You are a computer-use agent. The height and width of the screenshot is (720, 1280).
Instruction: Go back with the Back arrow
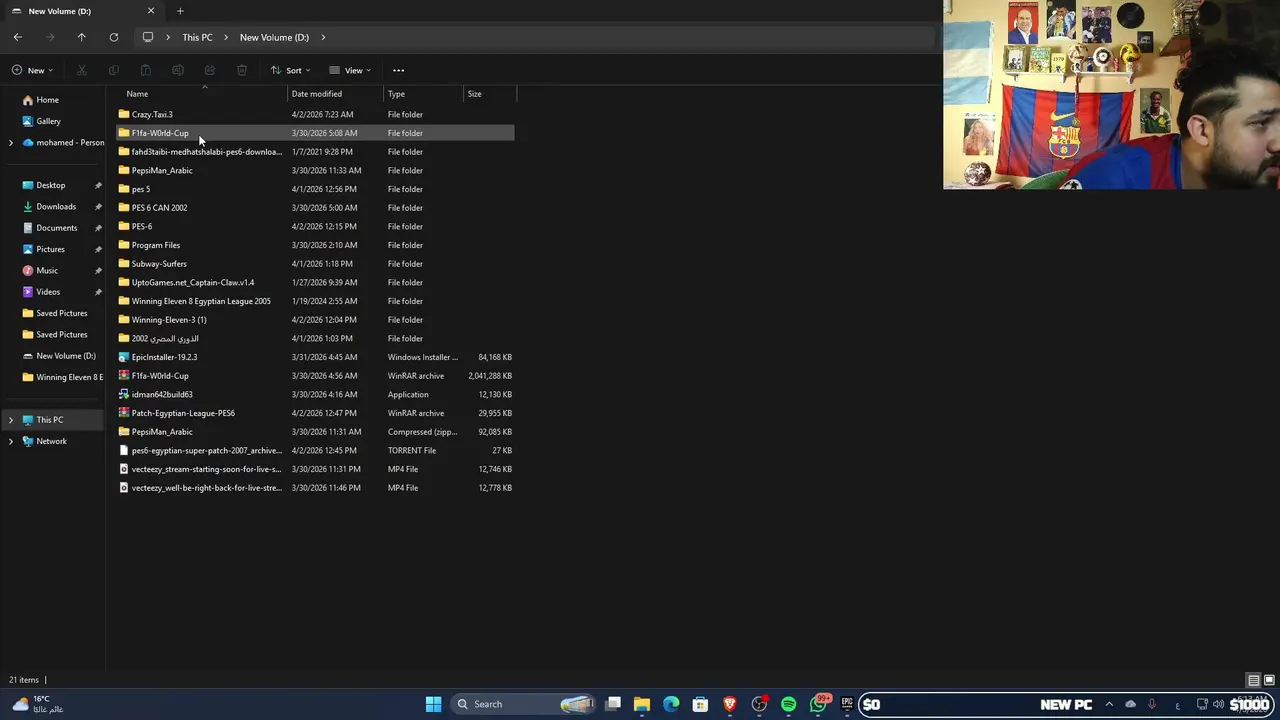18,37
